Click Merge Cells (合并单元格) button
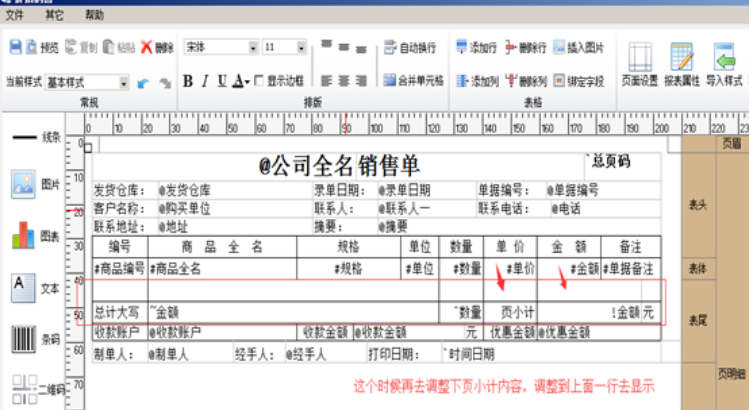The height and width of the screenshot is (410, 749). click(413, 81)
